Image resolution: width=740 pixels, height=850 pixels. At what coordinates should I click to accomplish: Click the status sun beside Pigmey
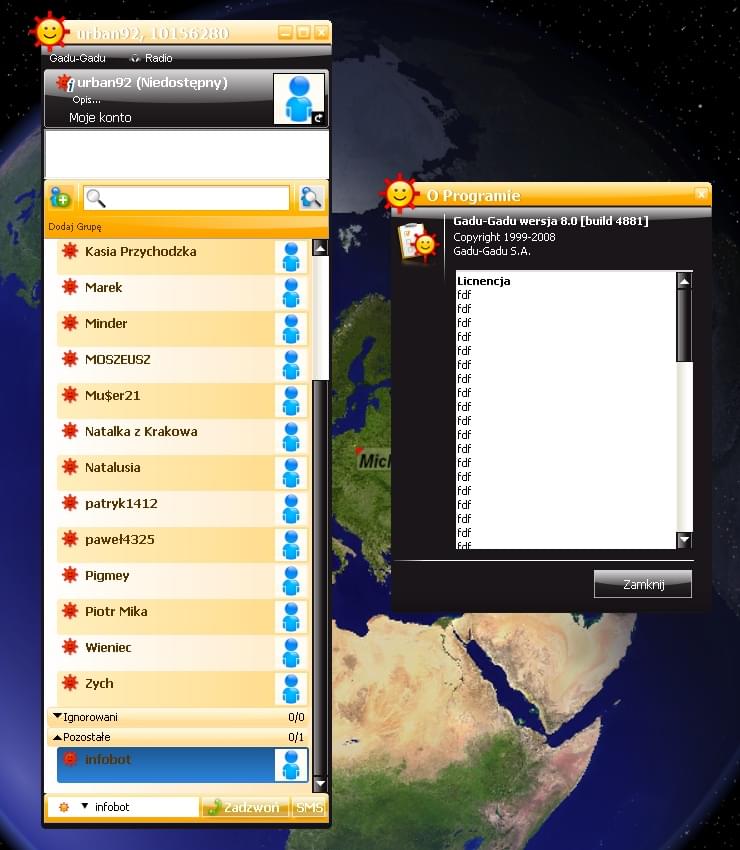[x=70, y=575]
